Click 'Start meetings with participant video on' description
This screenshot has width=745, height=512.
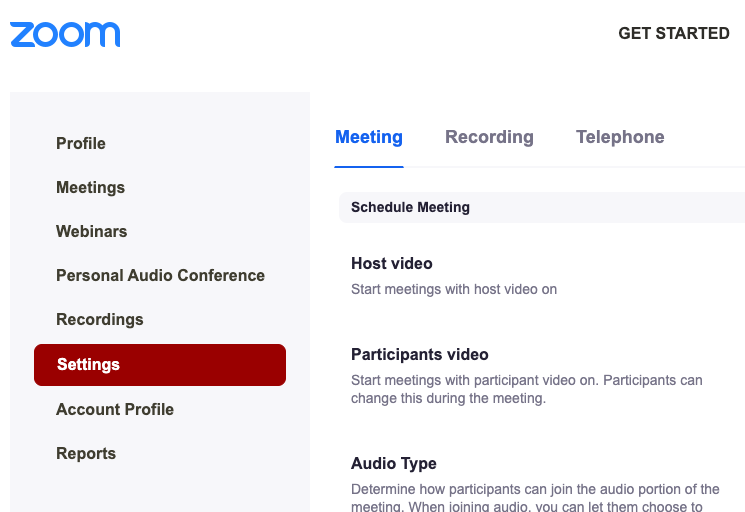pyautogui.click(x=526, y=389)
